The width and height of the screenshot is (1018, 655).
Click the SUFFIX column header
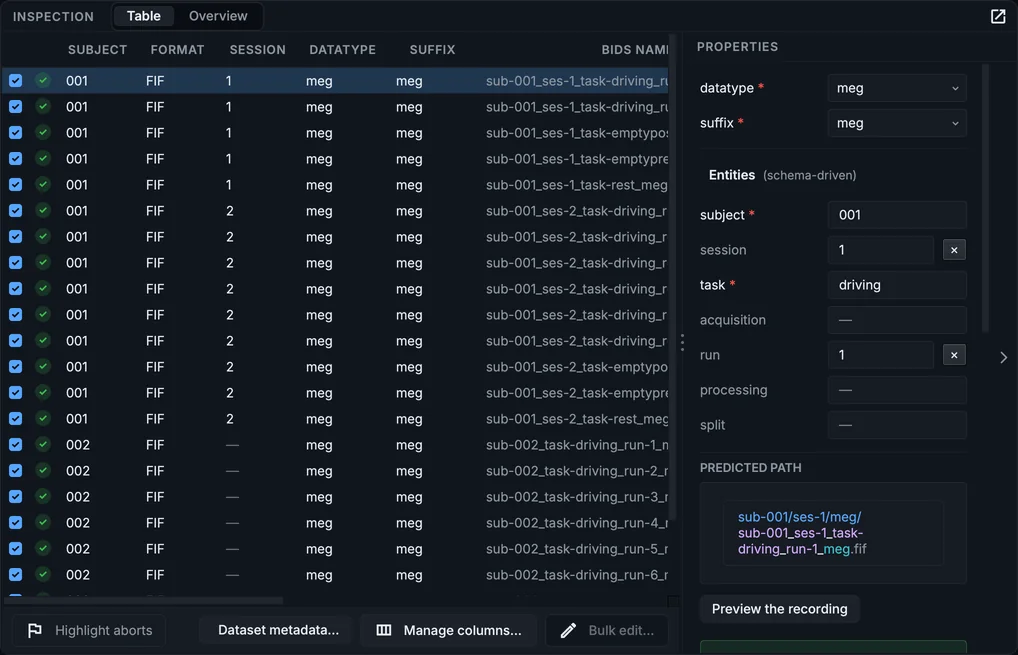(x=432, y=50)
